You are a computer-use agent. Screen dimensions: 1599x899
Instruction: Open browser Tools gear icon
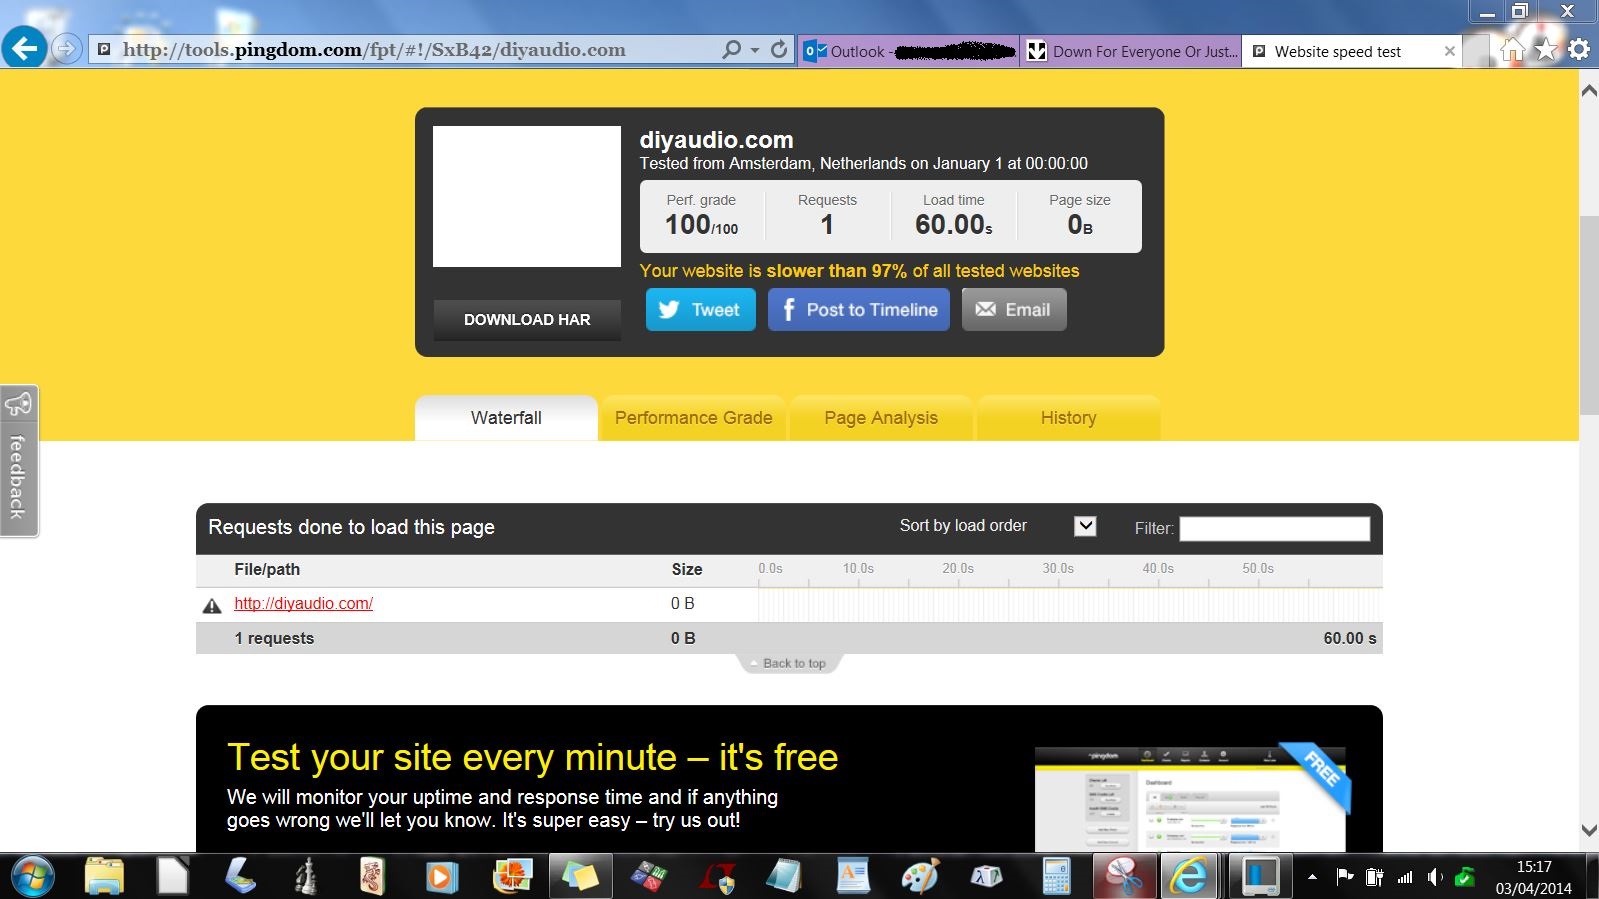(x=1579, y=49)
